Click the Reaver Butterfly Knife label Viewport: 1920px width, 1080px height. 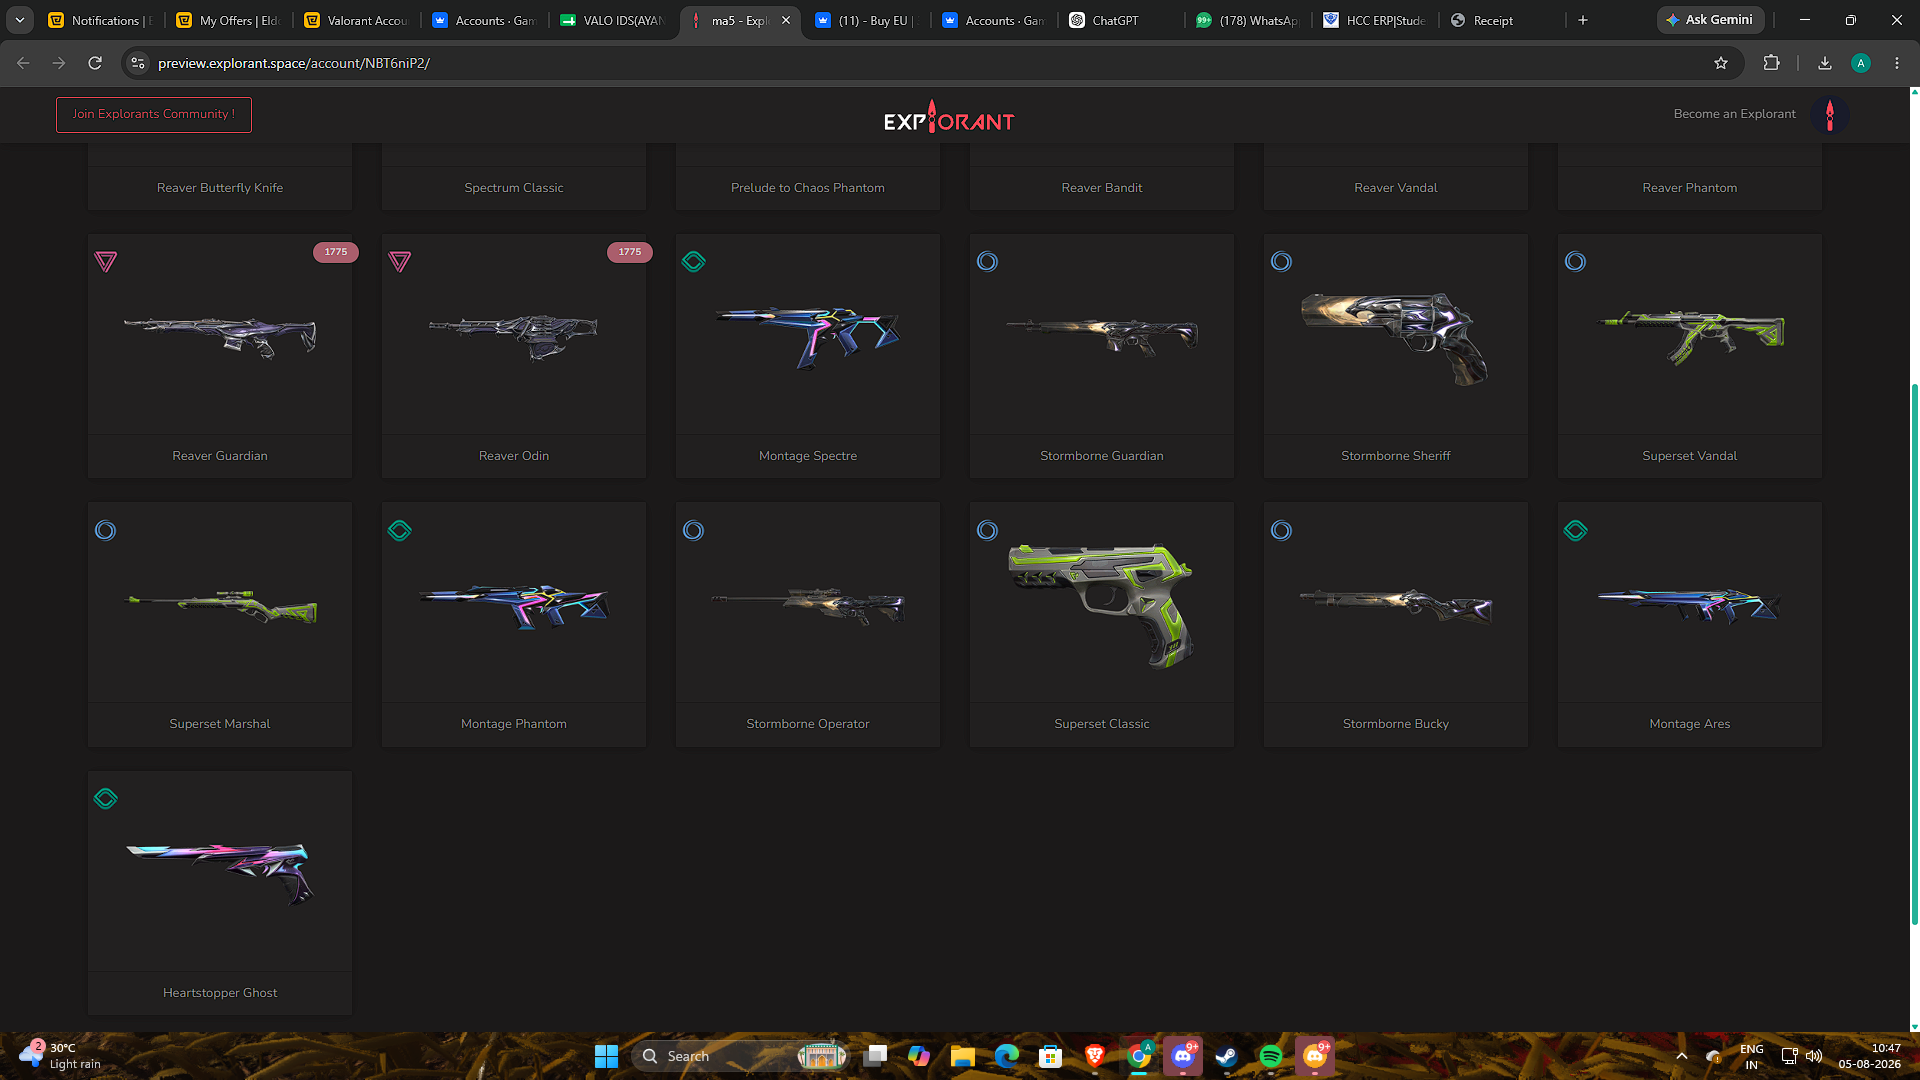click(x=220, y=188)
